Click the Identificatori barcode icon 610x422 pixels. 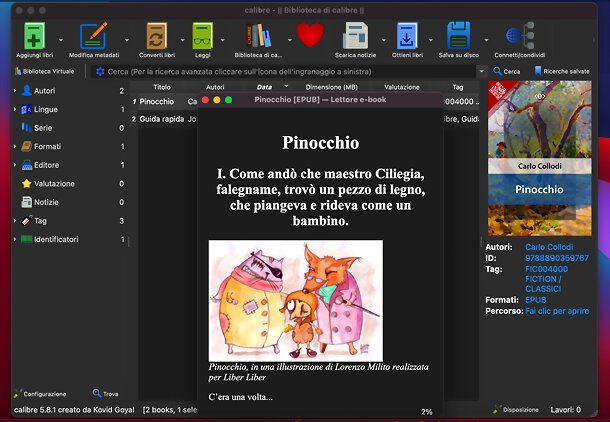point(26,239)
